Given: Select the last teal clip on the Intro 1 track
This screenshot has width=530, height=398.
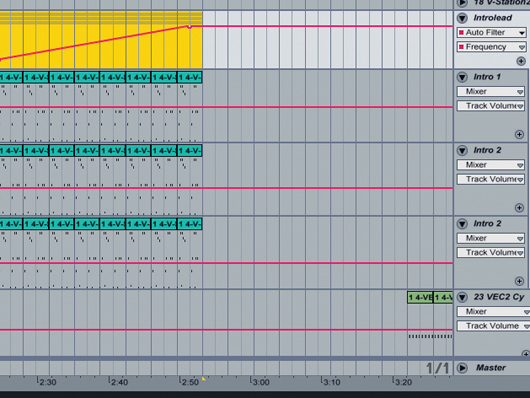Looking at the screenshot, I should tap(190, 77).
